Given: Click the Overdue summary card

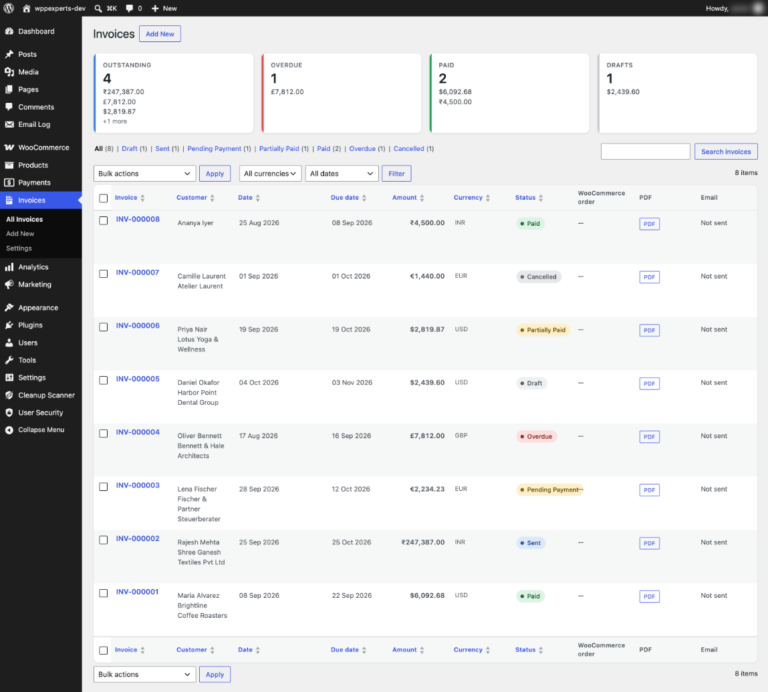Looking at the screenshot, I should tap(341, 93).
